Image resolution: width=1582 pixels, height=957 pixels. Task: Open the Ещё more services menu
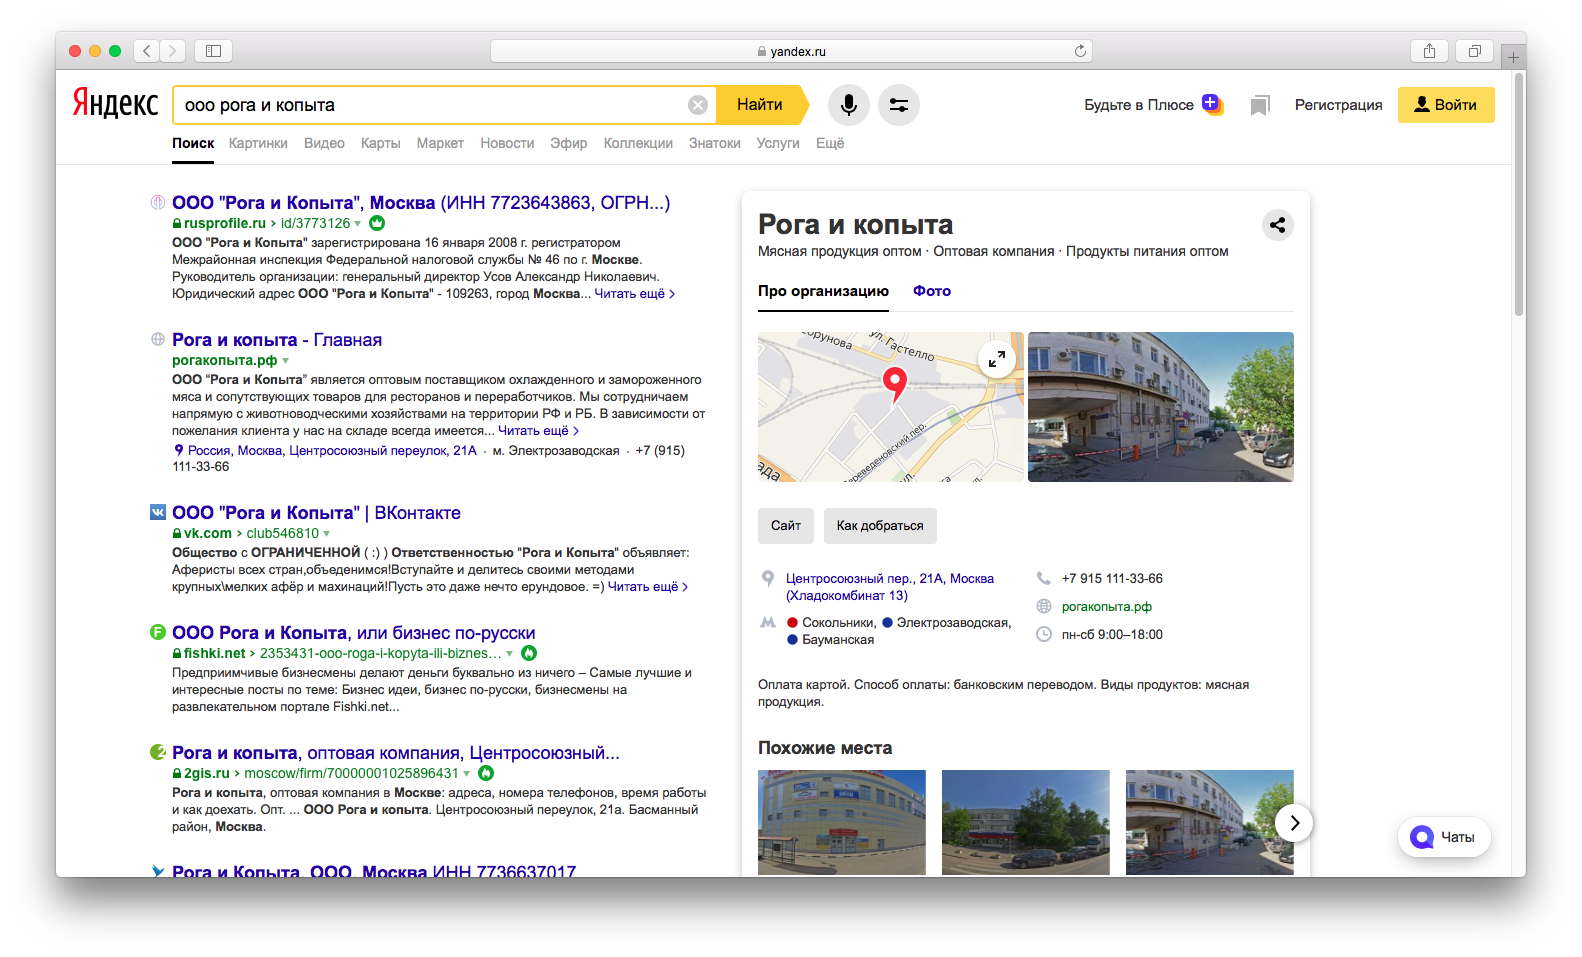[x=830, y=143]
